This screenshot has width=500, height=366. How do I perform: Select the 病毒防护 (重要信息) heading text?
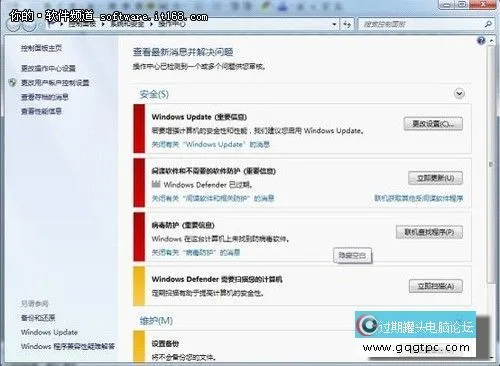tap(183, 225)
